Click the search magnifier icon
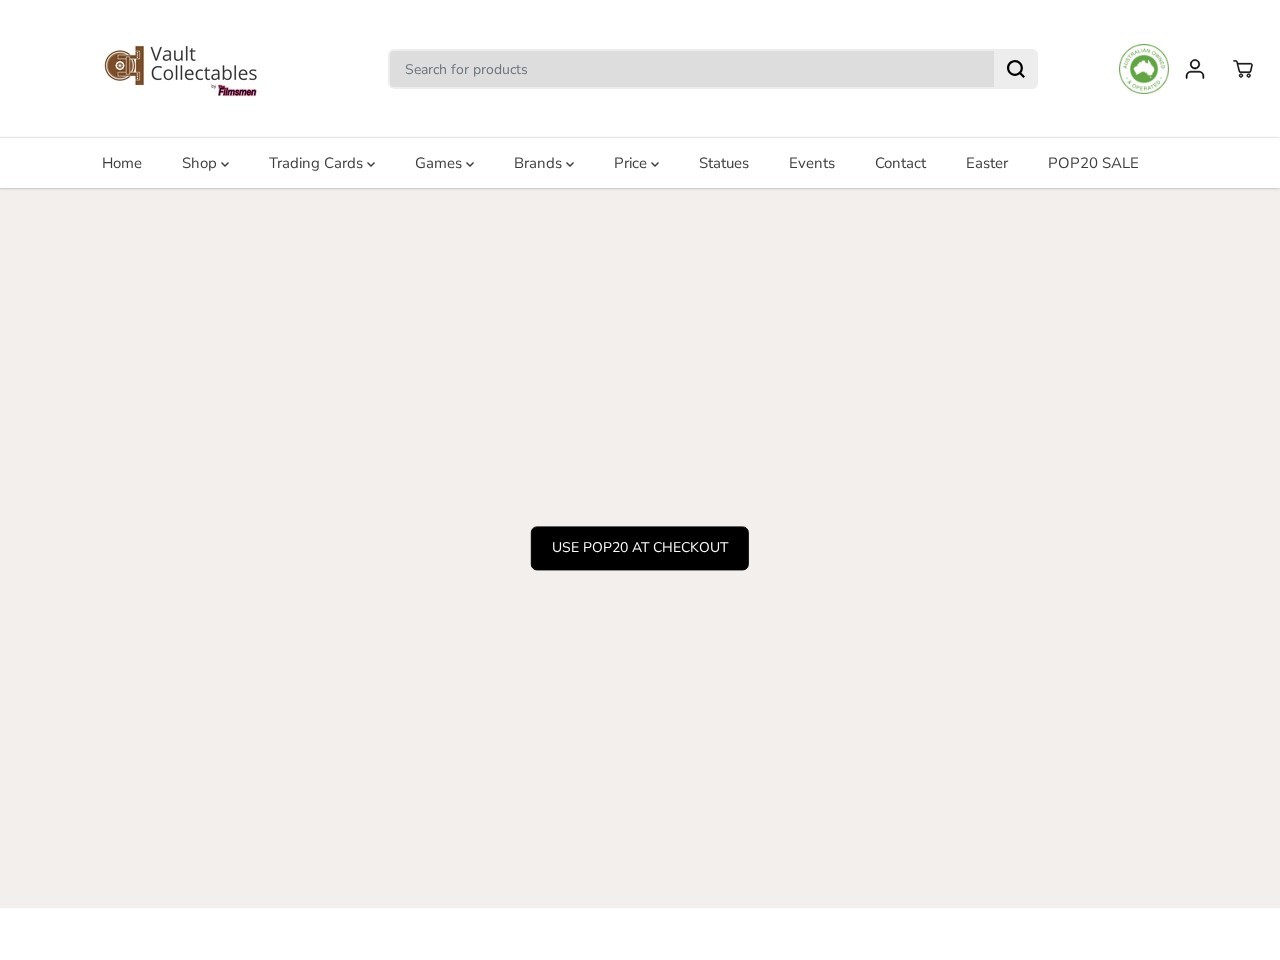The width and height of the screenshot is (1280, 960). click(1015, 68)
